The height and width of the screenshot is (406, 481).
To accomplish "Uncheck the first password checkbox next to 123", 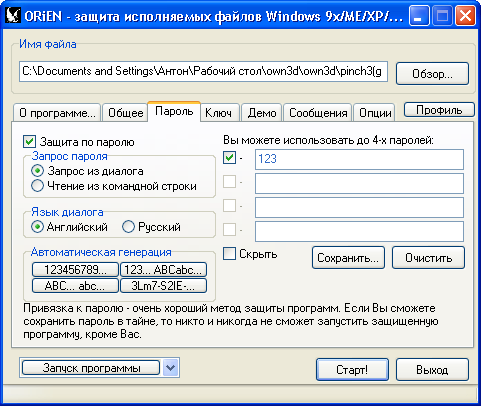I will pos(229,158).
